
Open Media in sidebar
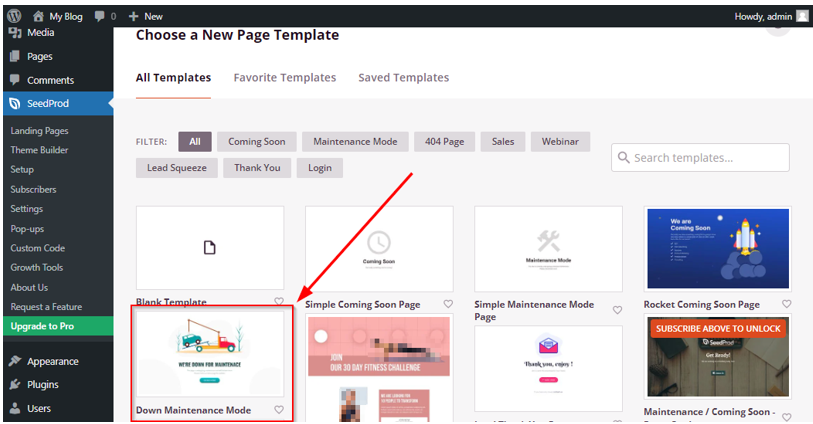[40, 33]
